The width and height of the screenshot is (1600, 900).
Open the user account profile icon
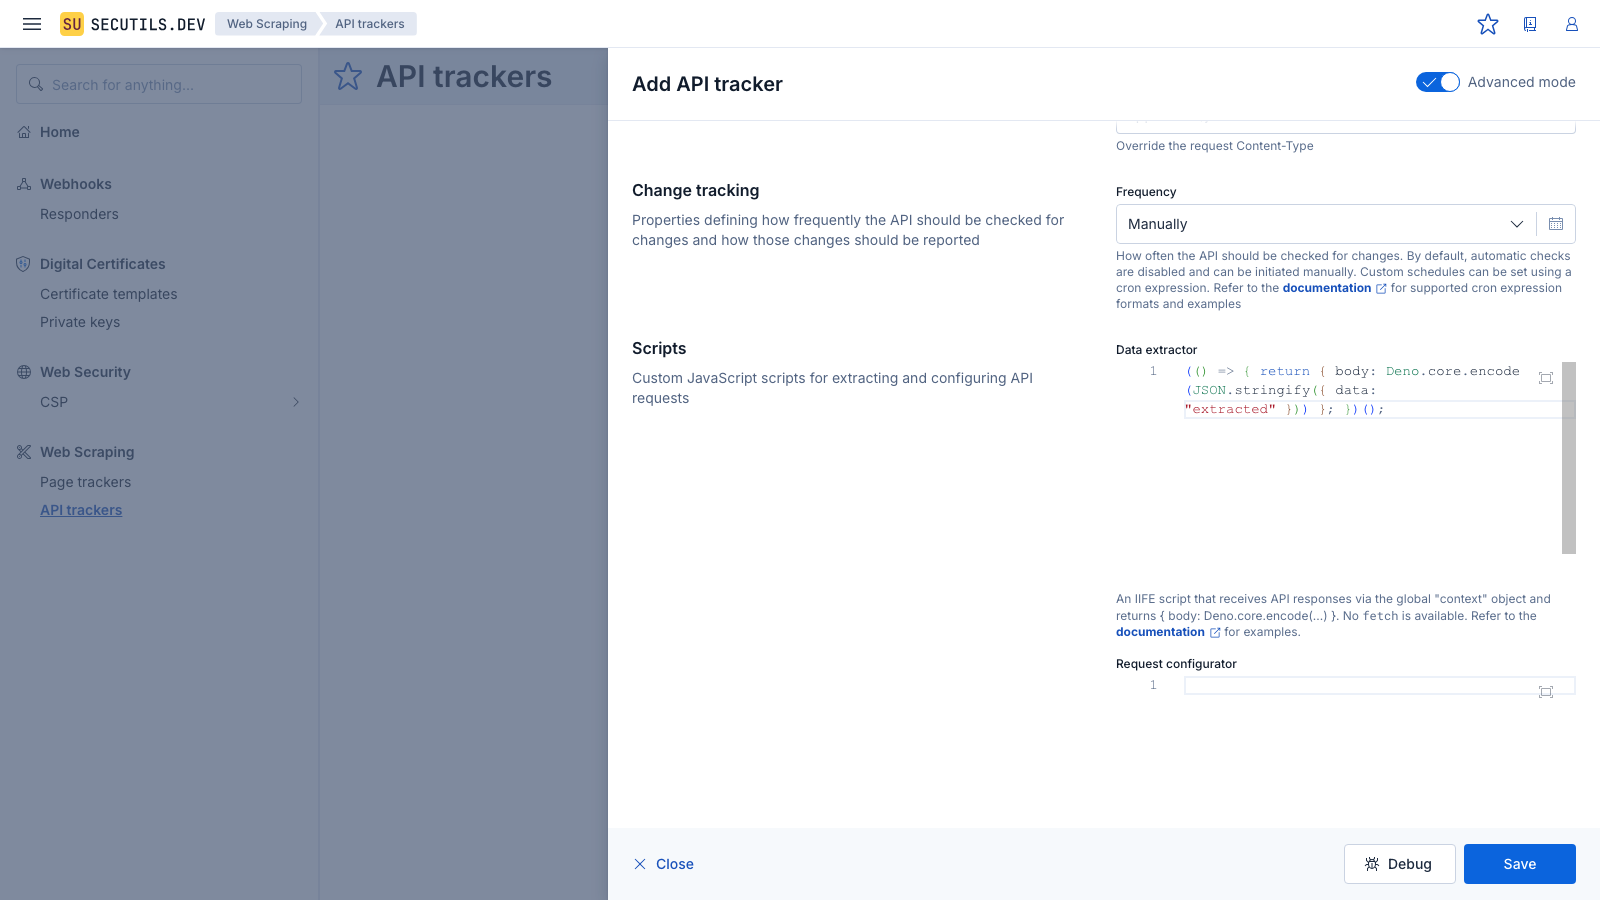point(1572,24)
